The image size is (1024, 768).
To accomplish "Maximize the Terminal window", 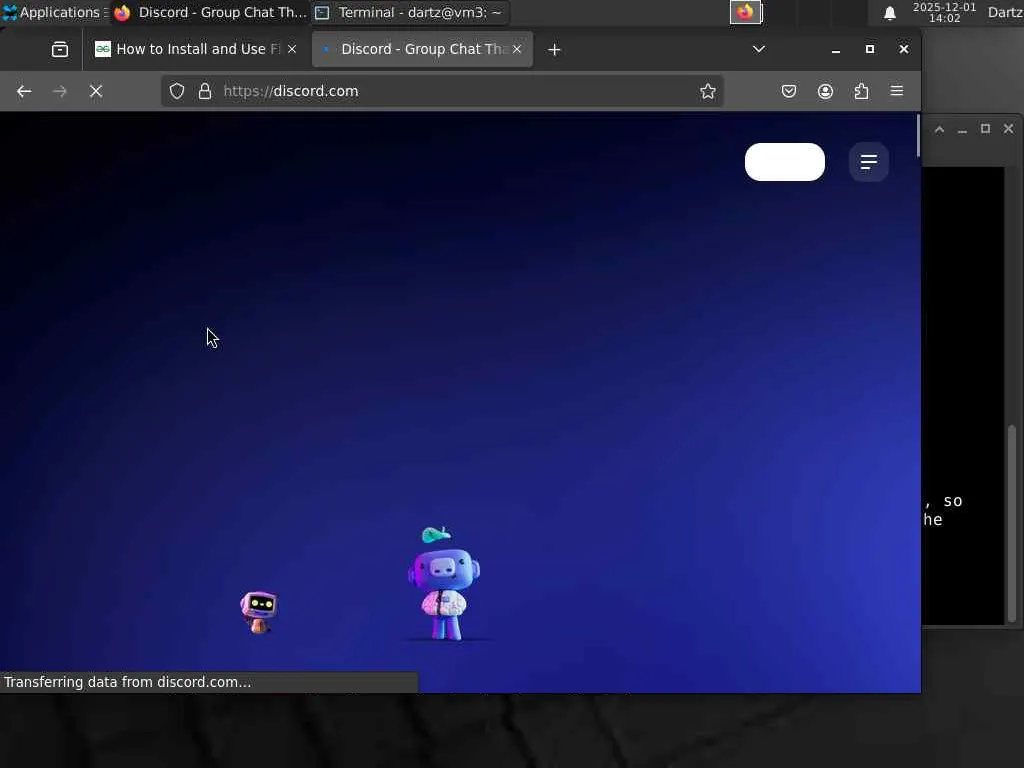I will (985, 129).
